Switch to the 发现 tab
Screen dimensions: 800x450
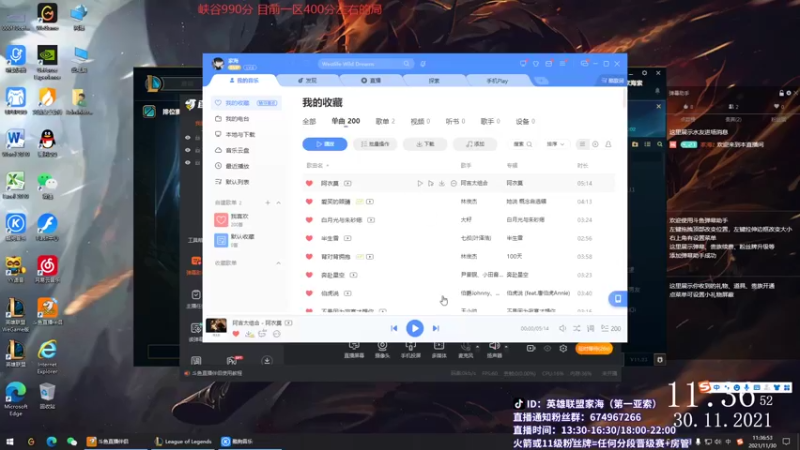click(308, 81)
